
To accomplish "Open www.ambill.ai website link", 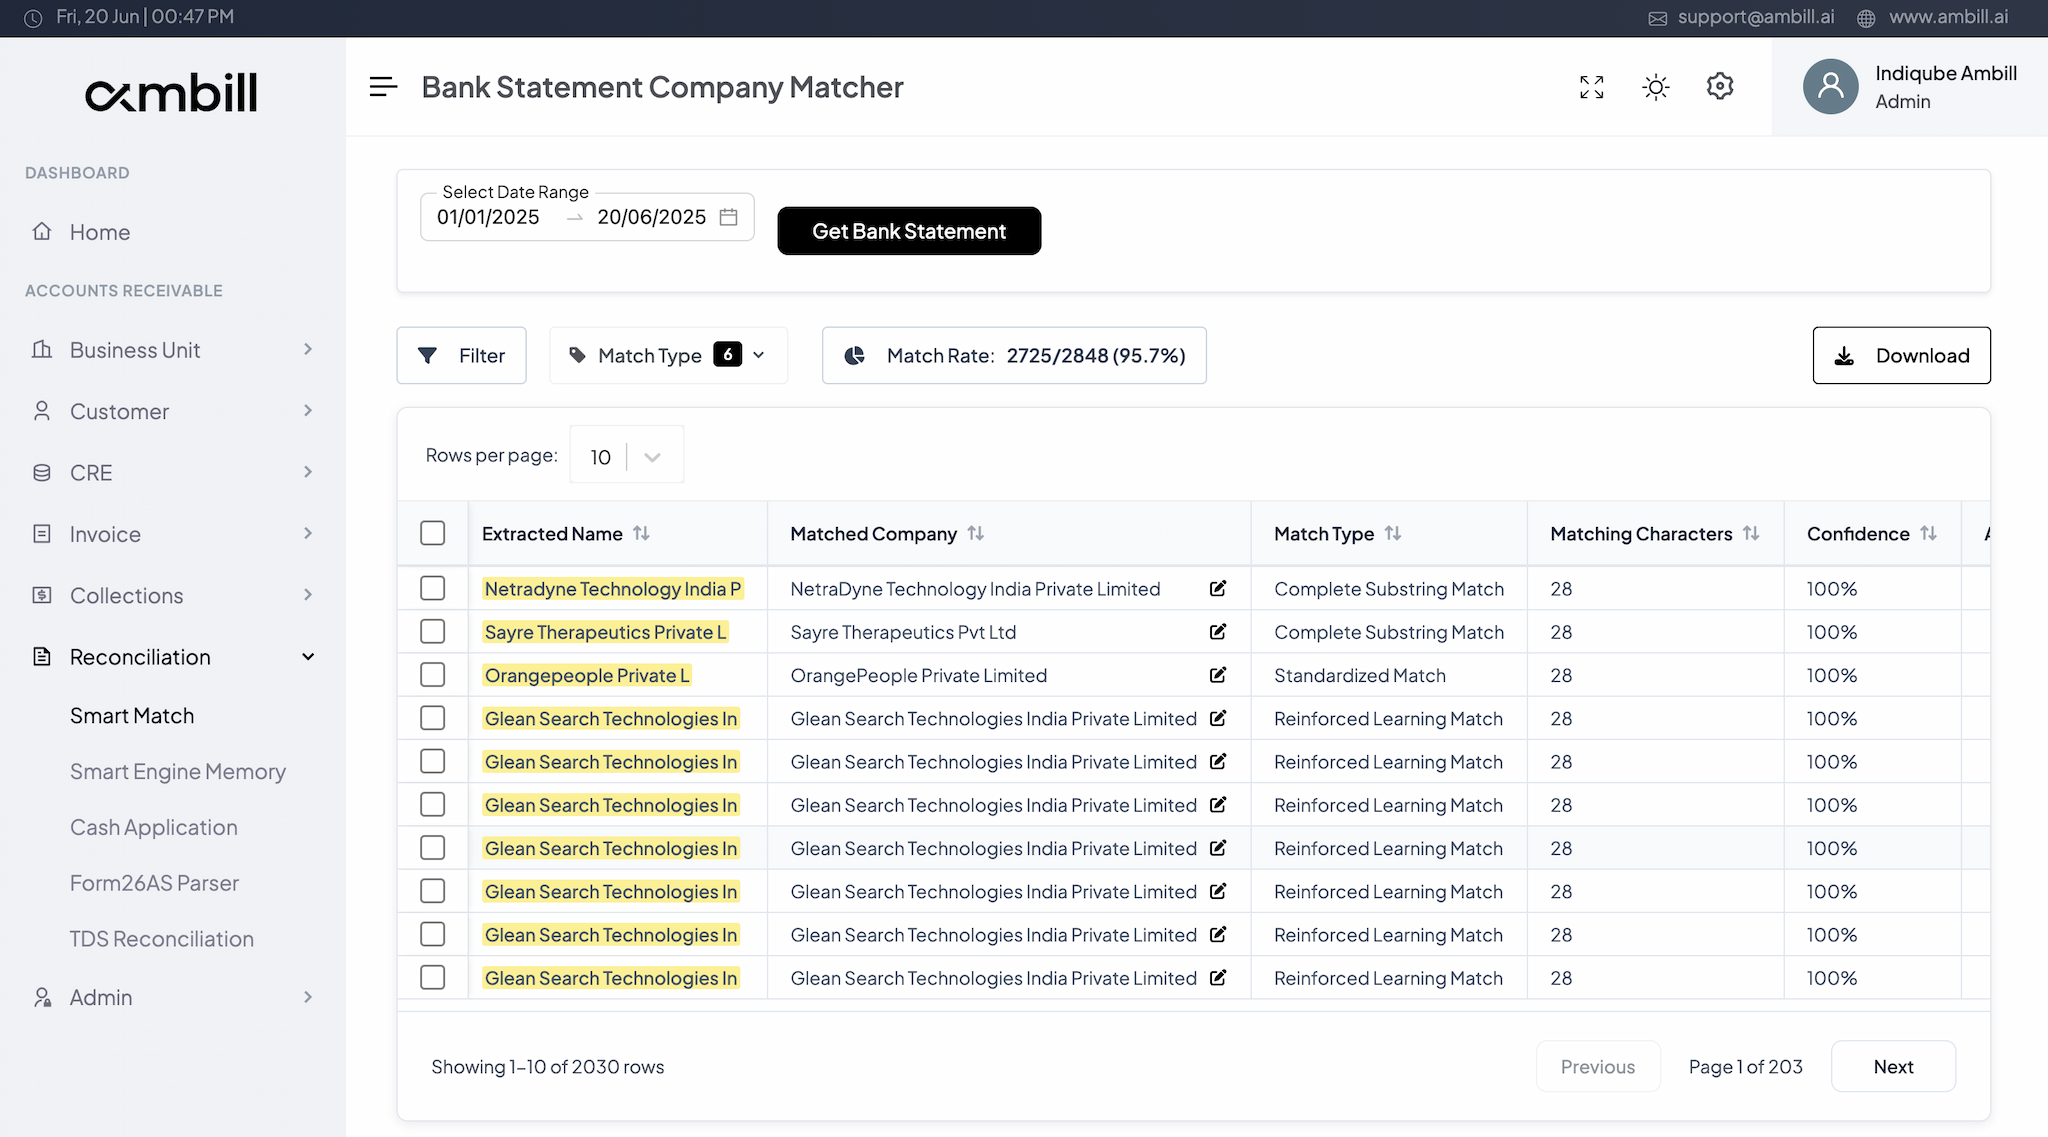I will [1948, 17].
